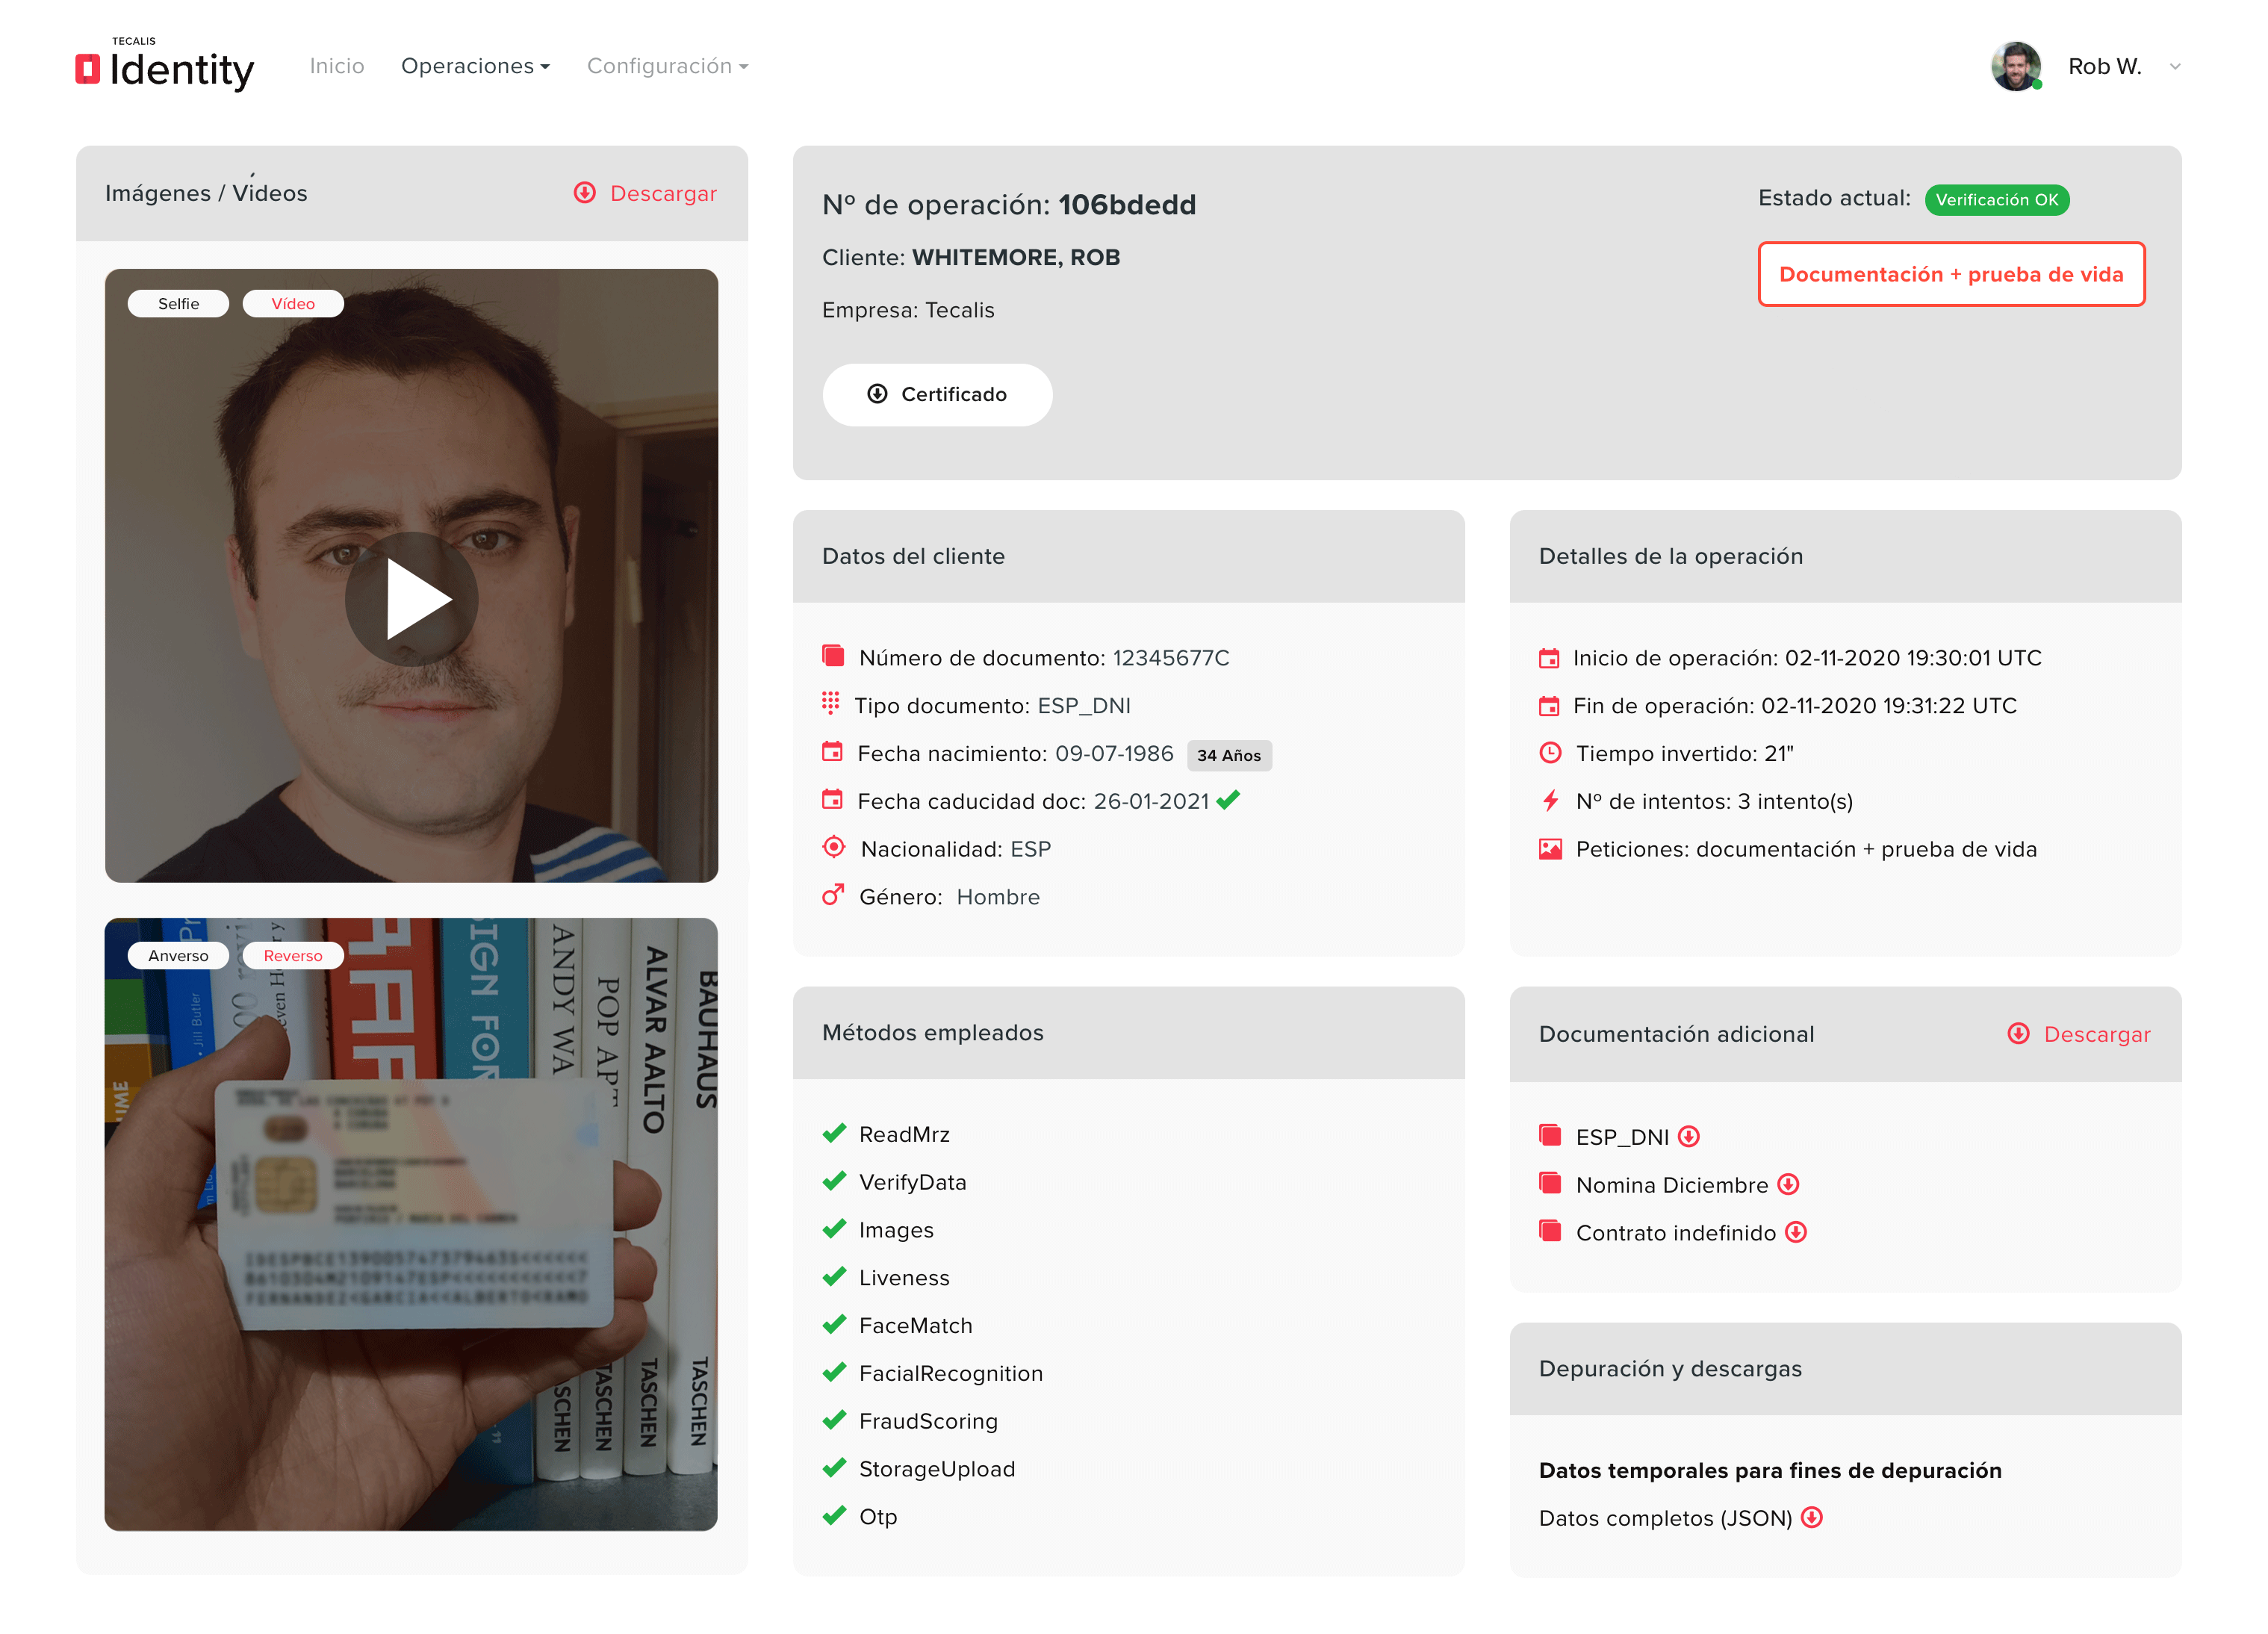Click download icon in Documentación adicional header
This screenshot has height=1634, width=2268.
click(2018, 1033)
